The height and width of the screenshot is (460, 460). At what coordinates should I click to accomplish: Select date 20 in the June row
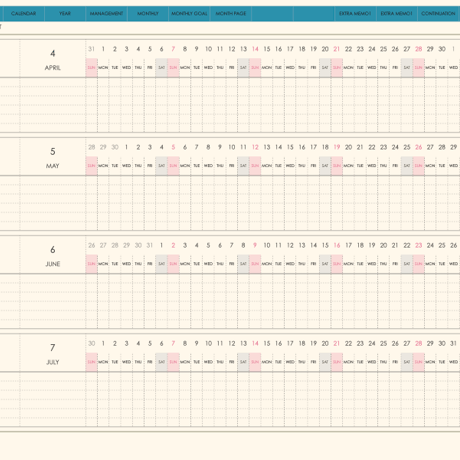click(383, 245)
